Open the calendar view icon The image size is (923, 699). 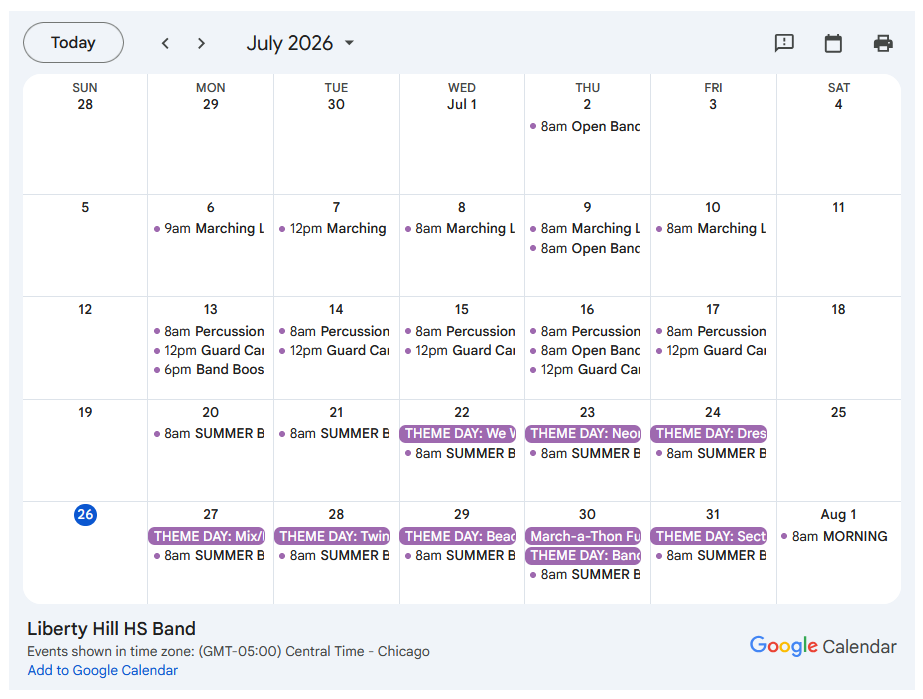tap(833, 43)
